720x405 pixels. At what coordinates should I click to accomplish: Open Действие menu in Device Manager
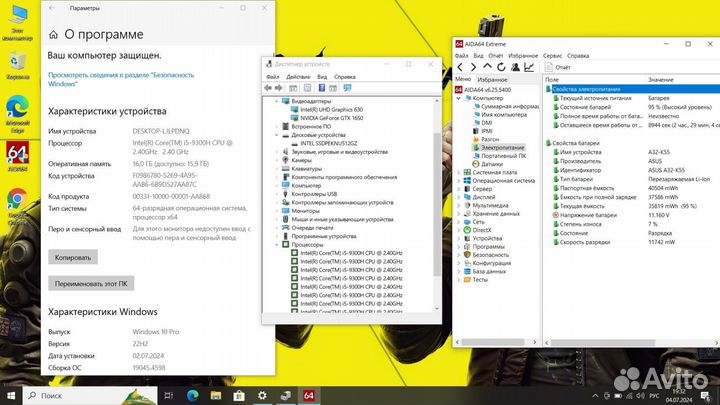[298, 76]
